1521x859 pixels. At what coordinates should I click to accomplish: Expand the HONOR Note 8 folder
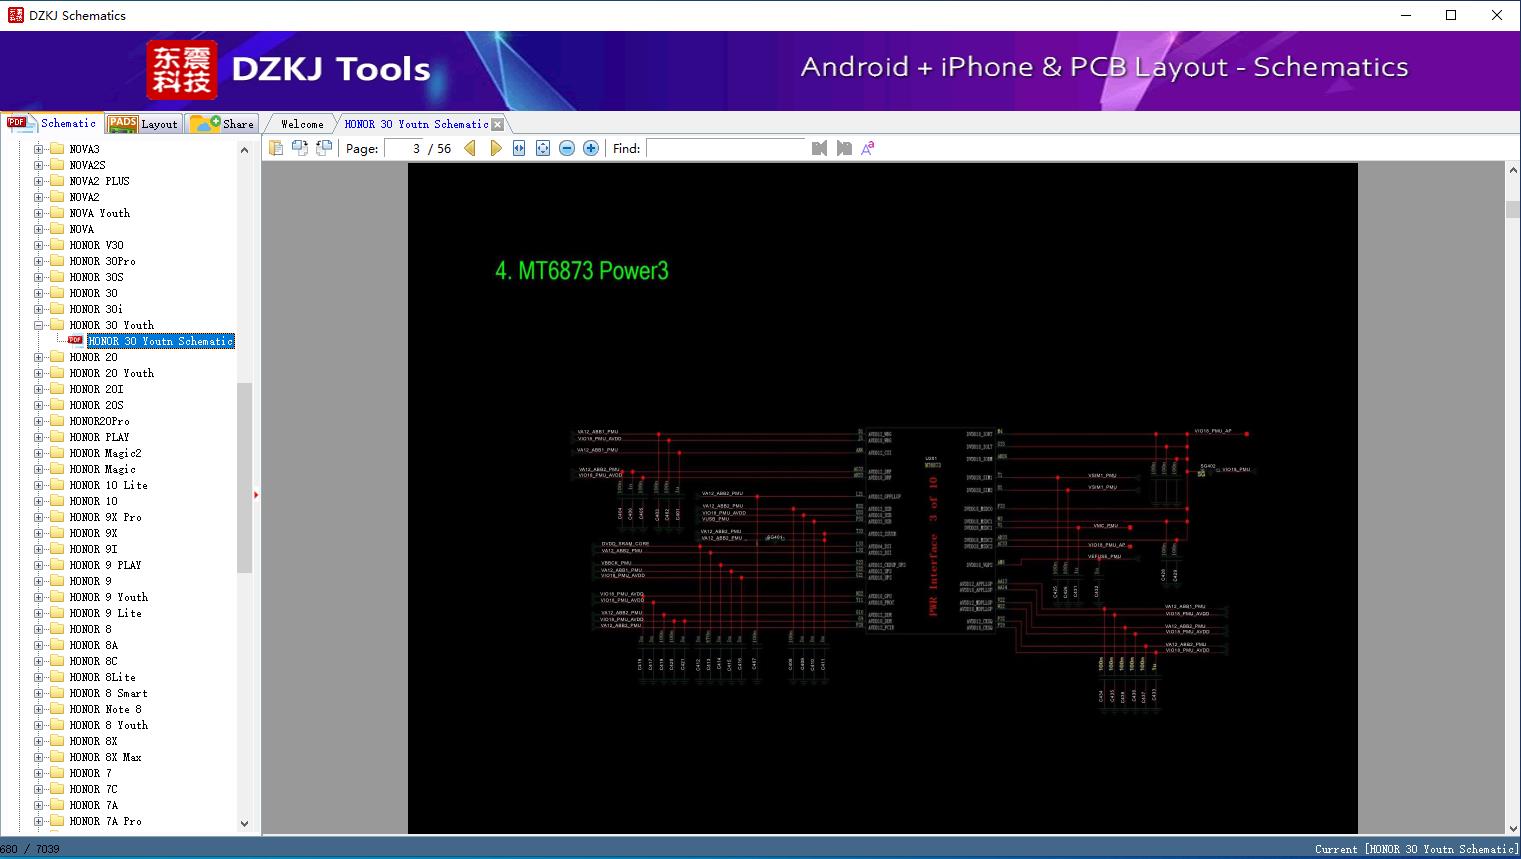coord(39,709)
